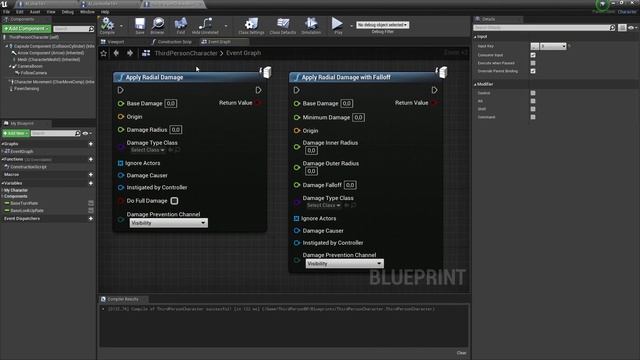Open the Details view options eye dropdown
Image resolution: width=640 pixels, height=360 pixels.
633,28
